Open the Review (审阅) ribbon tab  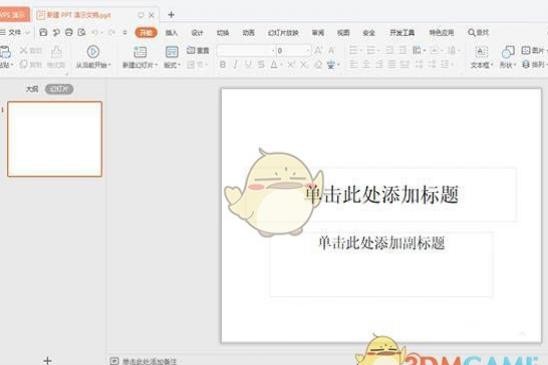(x=318, y=33)
